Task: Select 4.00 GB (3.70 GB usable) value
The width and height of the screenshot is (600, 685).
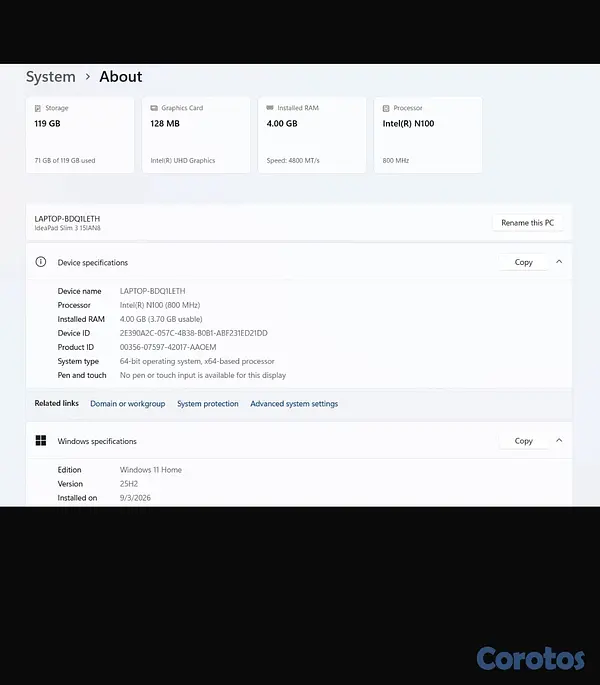Action: pos(161,319)
